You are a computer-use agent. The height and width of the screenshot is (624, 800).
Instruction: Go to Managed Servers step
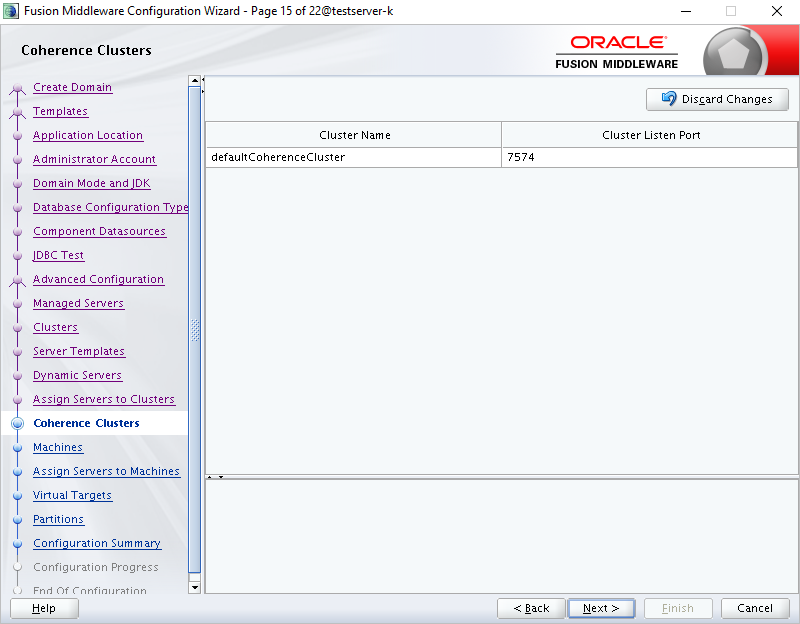click(79, 303)
